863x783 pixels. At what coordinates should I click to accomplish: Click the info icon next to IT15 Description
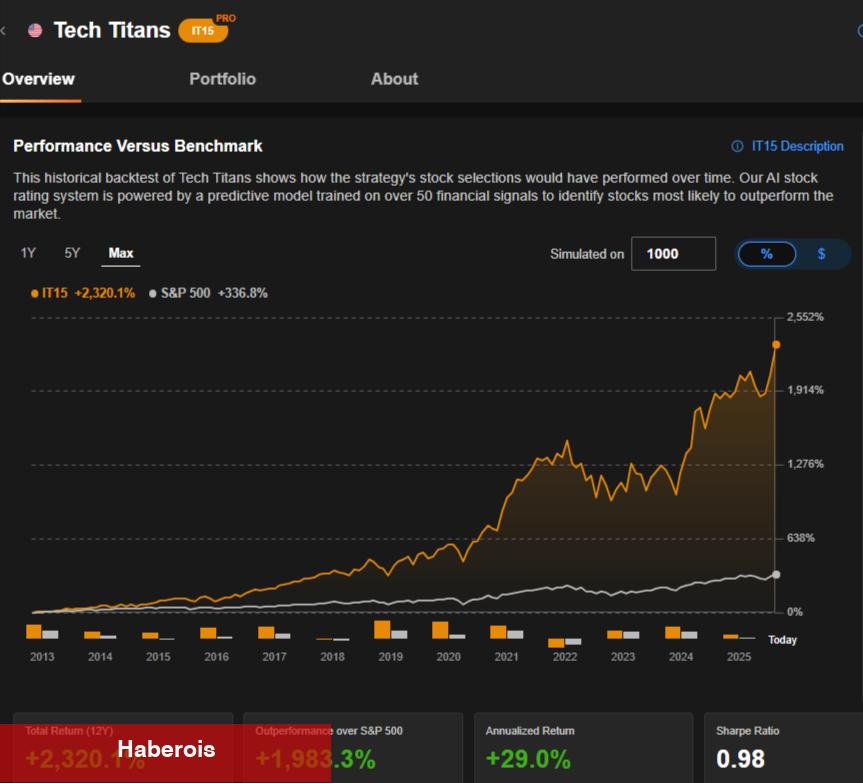click(737, 146)
